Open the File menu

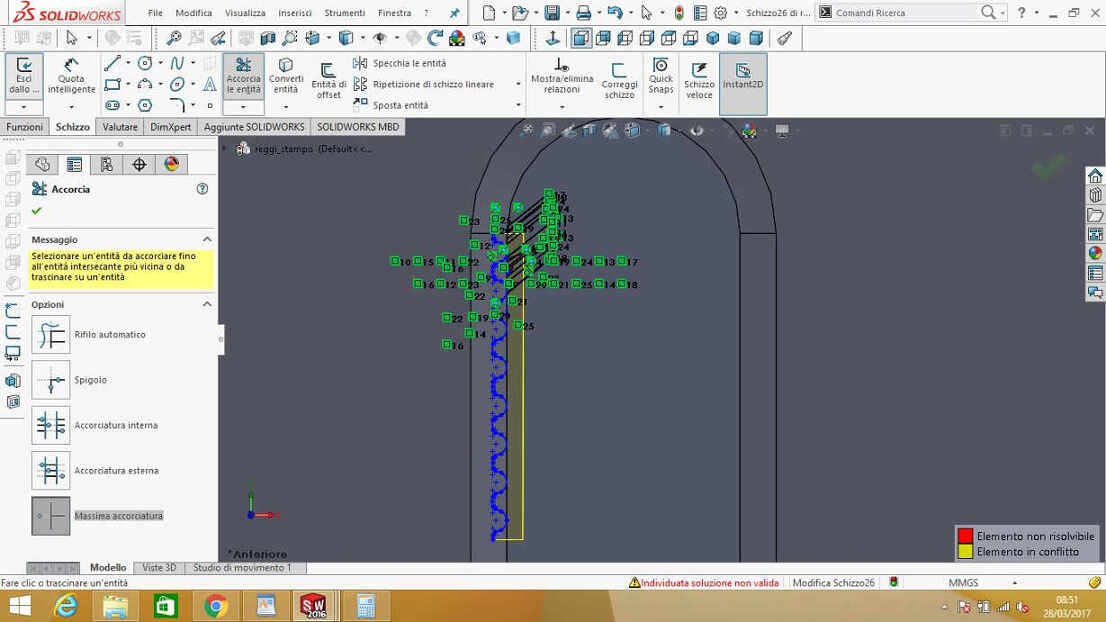(155, 13)
